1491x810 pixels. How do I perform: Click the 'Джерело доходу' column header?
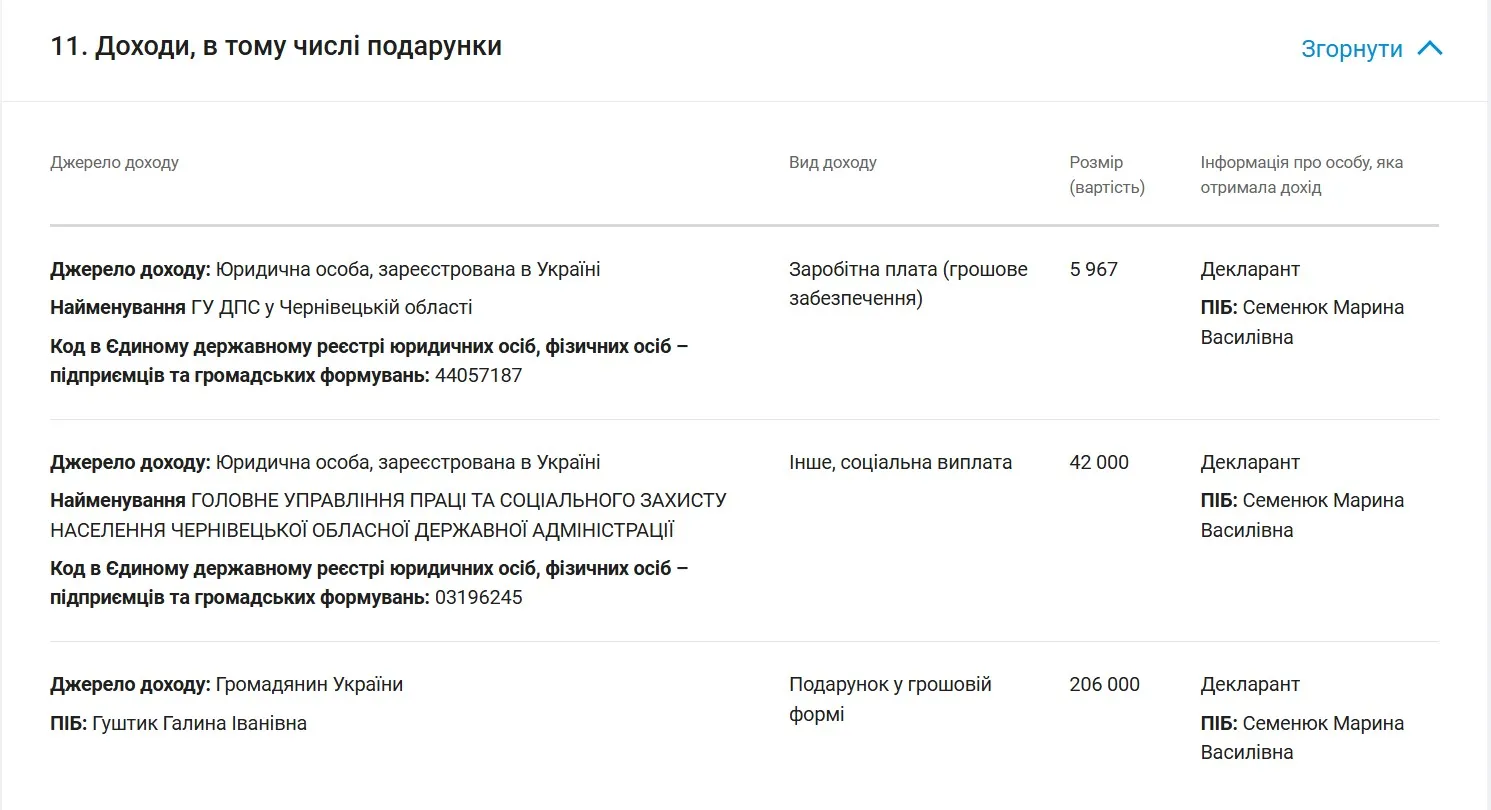click(114, 162)
